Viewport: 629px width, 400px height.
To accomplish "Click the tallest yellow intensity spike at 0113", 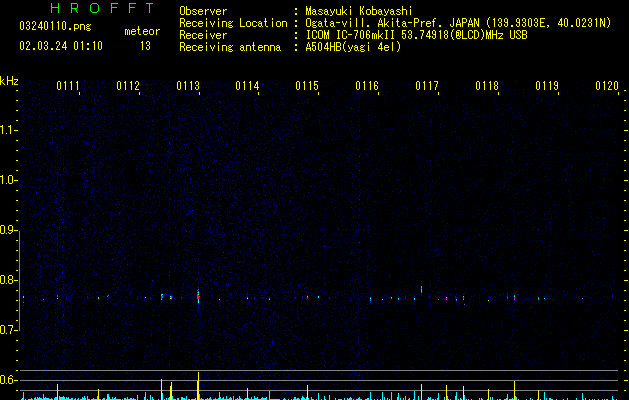I will [x=198, y=385].
